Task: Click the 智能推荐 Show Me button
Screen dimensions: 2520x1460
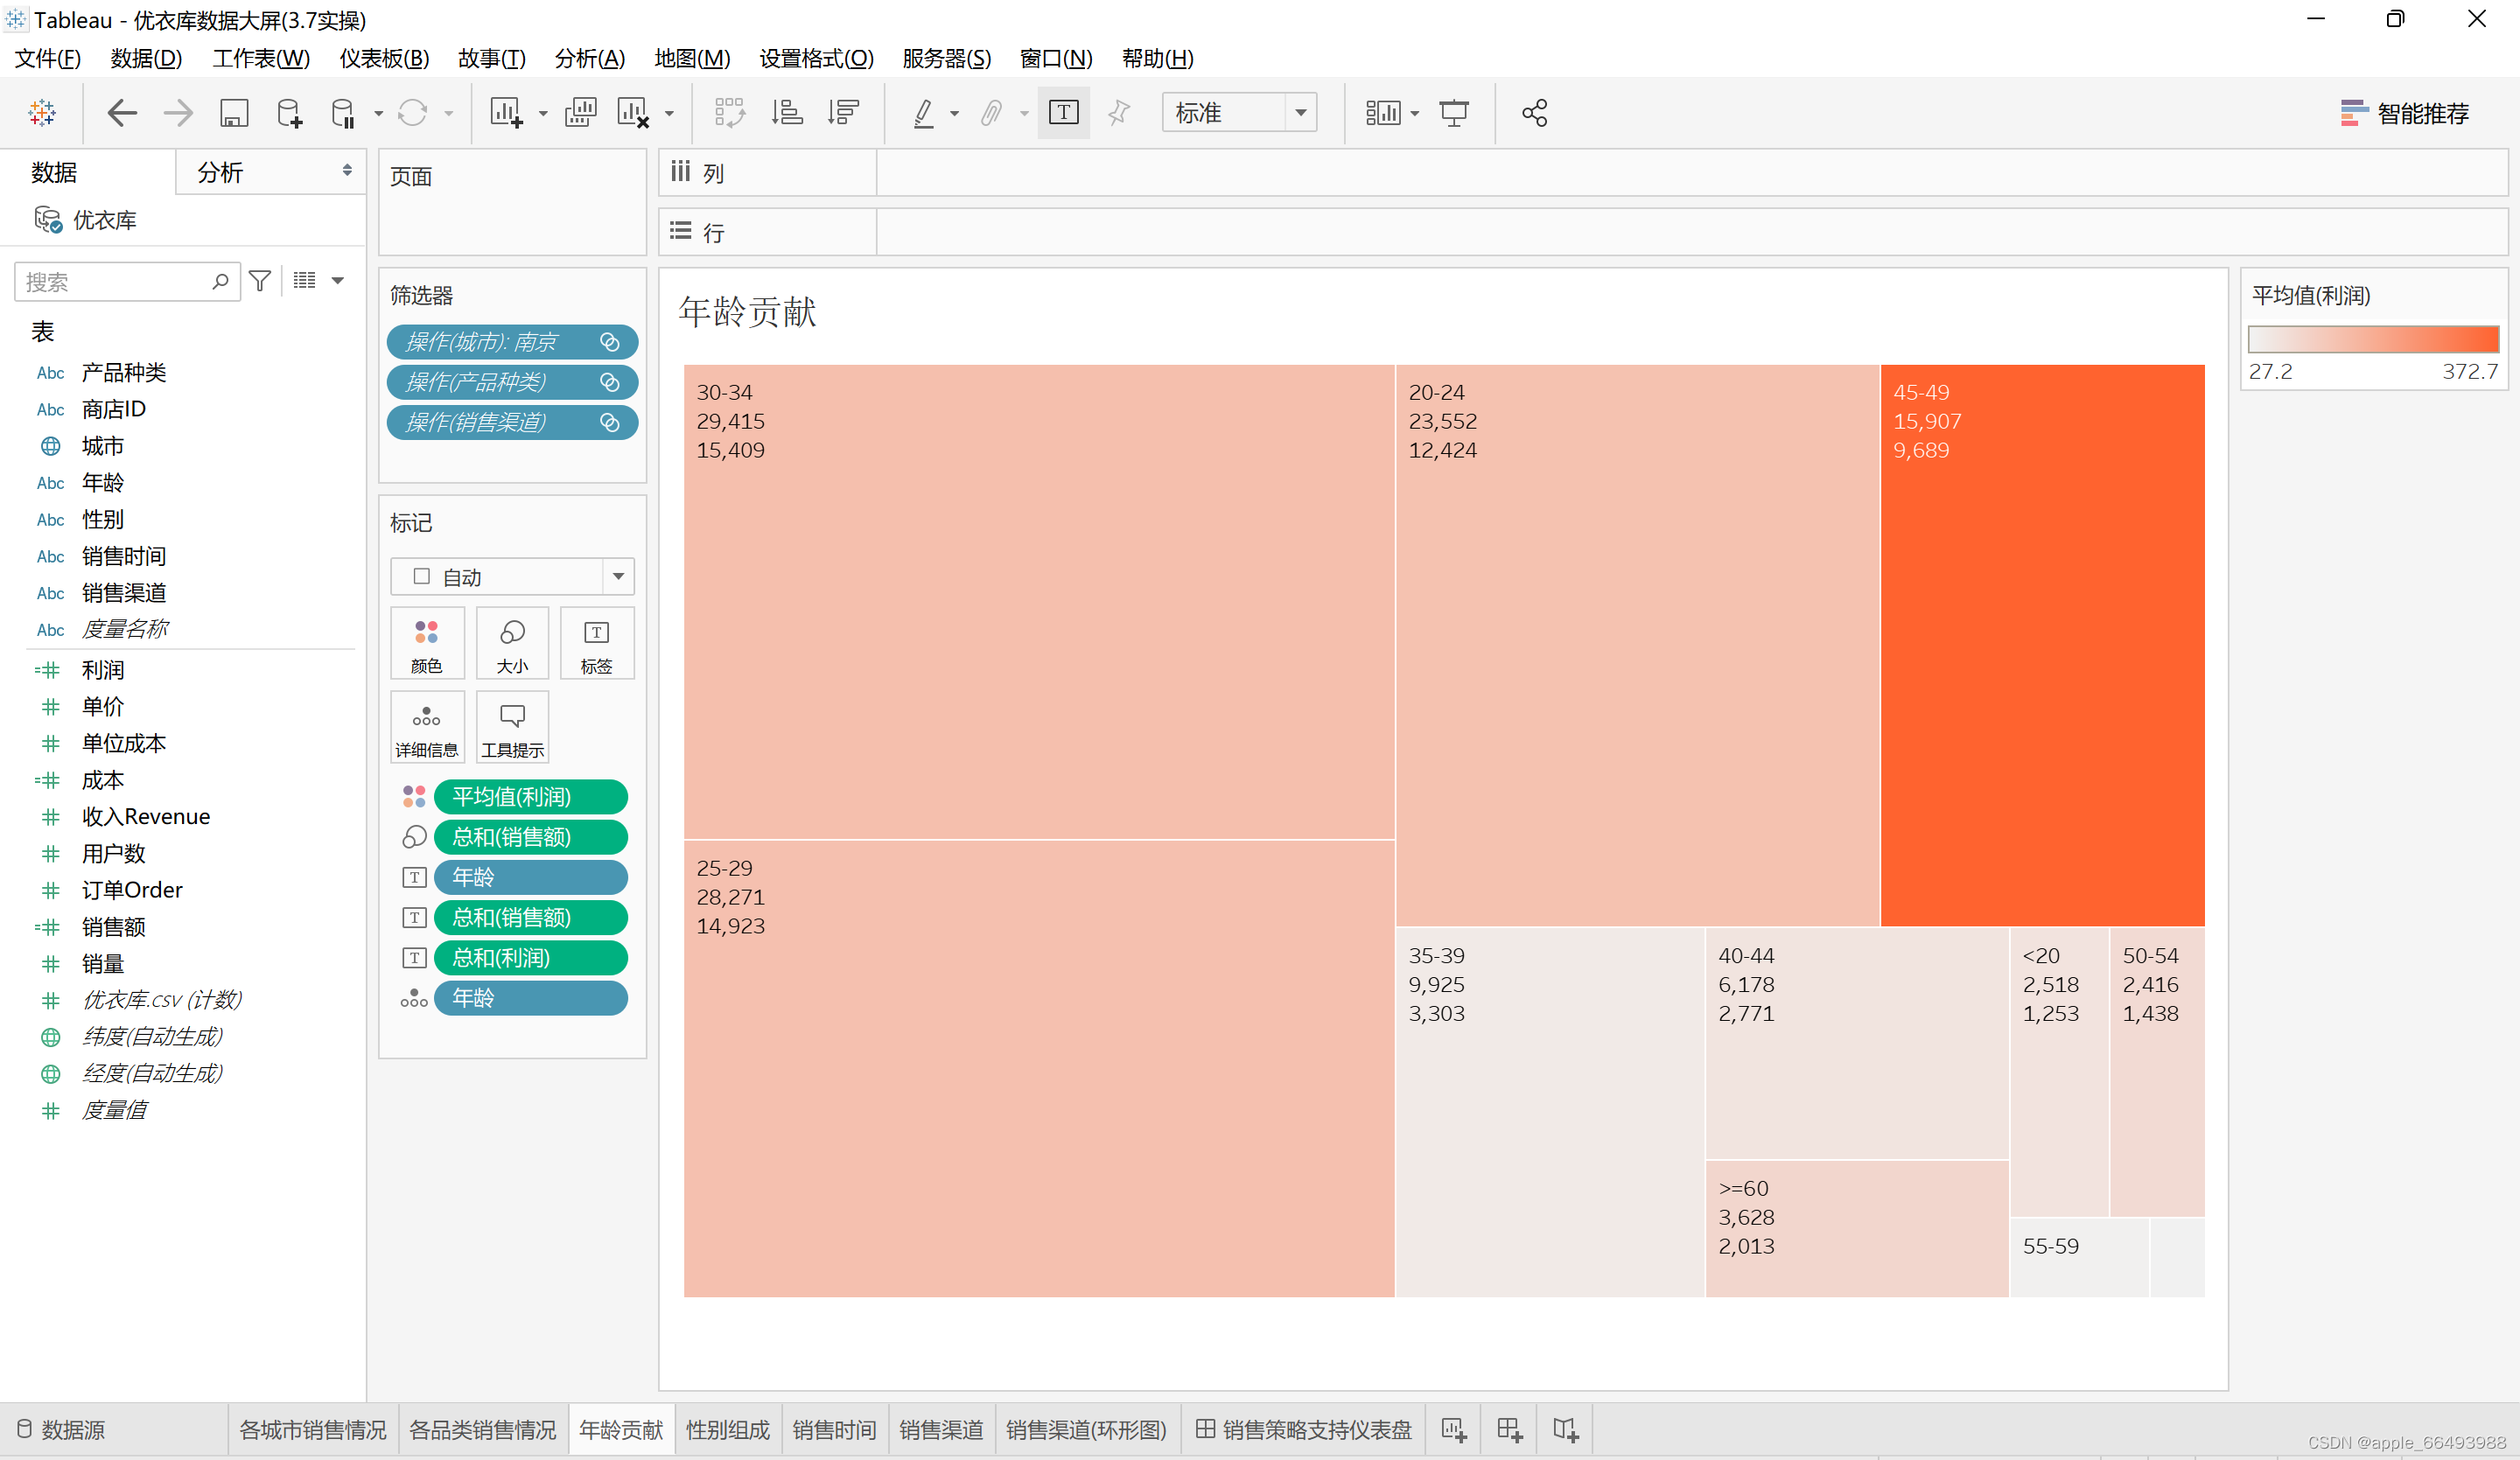Action: 2404,113
